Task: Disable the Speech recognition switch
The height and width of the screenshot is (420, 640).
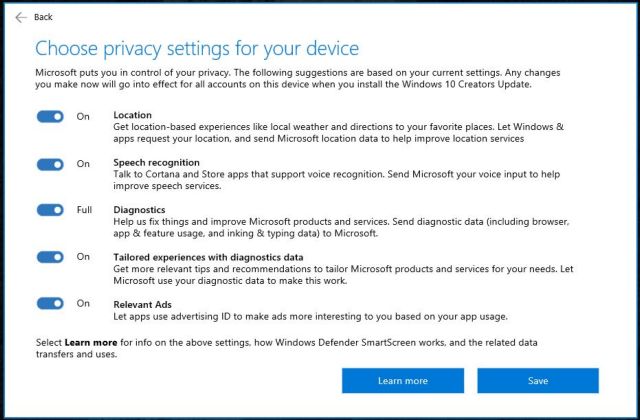Action: click(x=50, y=163)
